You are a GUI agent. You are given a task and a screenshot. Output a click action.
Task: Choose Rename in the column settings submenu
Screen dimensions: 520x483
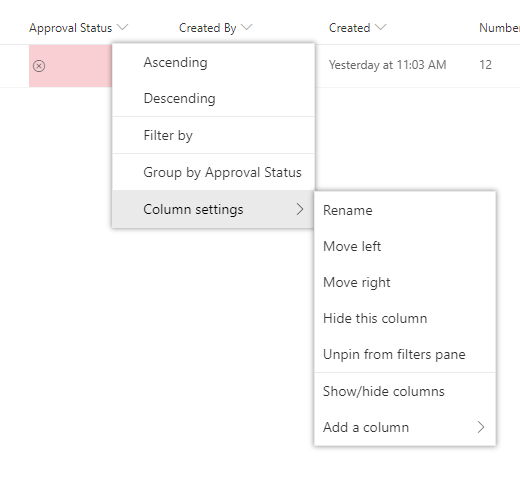click(405, 210)
